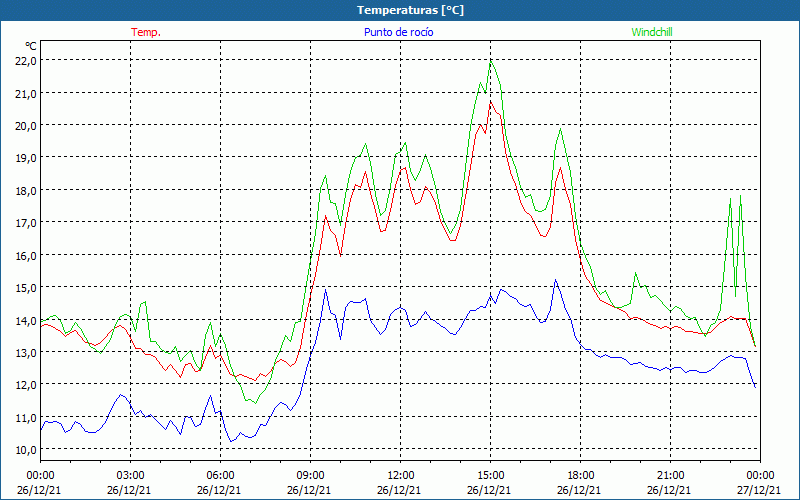Image resolution: width=800 pixels, height=500 pixels.
Task: Select the blue "Punto de rocío" legend label
Action: pyautogui.click(x=398, y=32)
